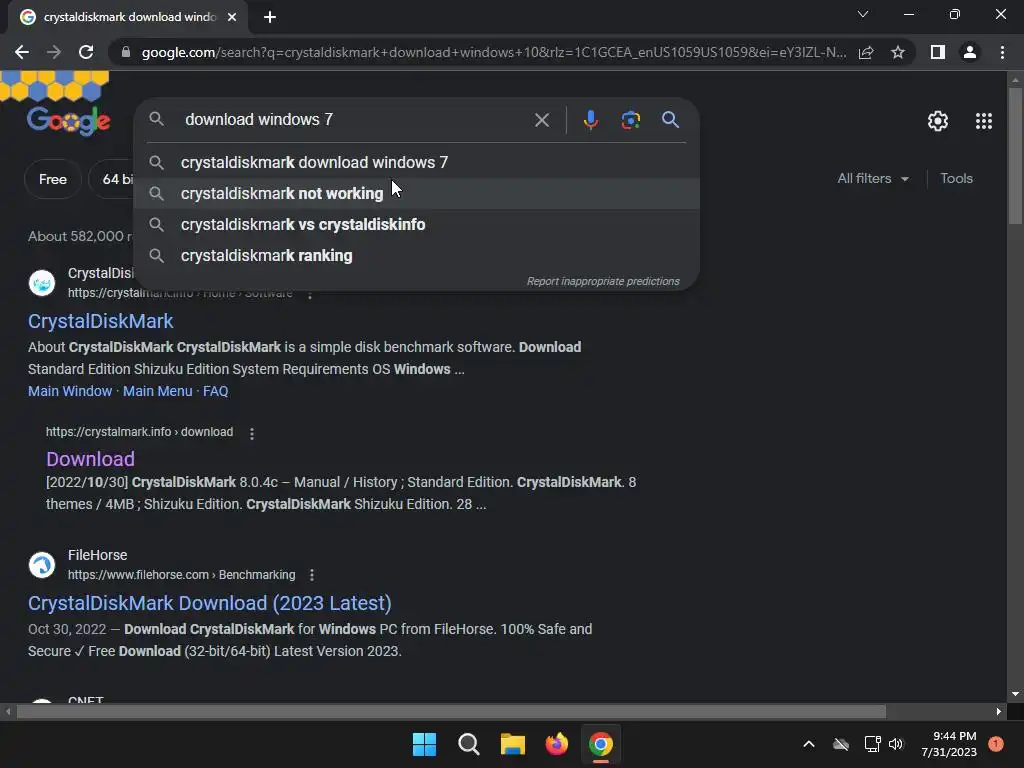Click the CrystalMark site favicon

click(x=42, y=283)
